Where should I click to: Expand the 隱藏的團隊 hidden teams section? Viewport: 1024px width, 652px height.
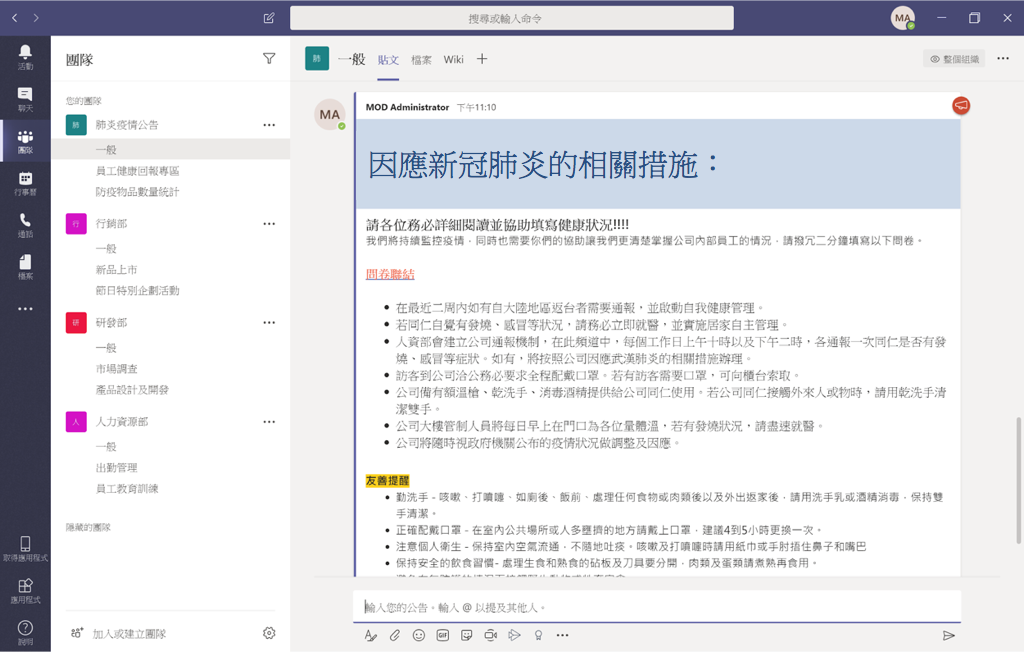pyautogui.click(x=88, y=527)
